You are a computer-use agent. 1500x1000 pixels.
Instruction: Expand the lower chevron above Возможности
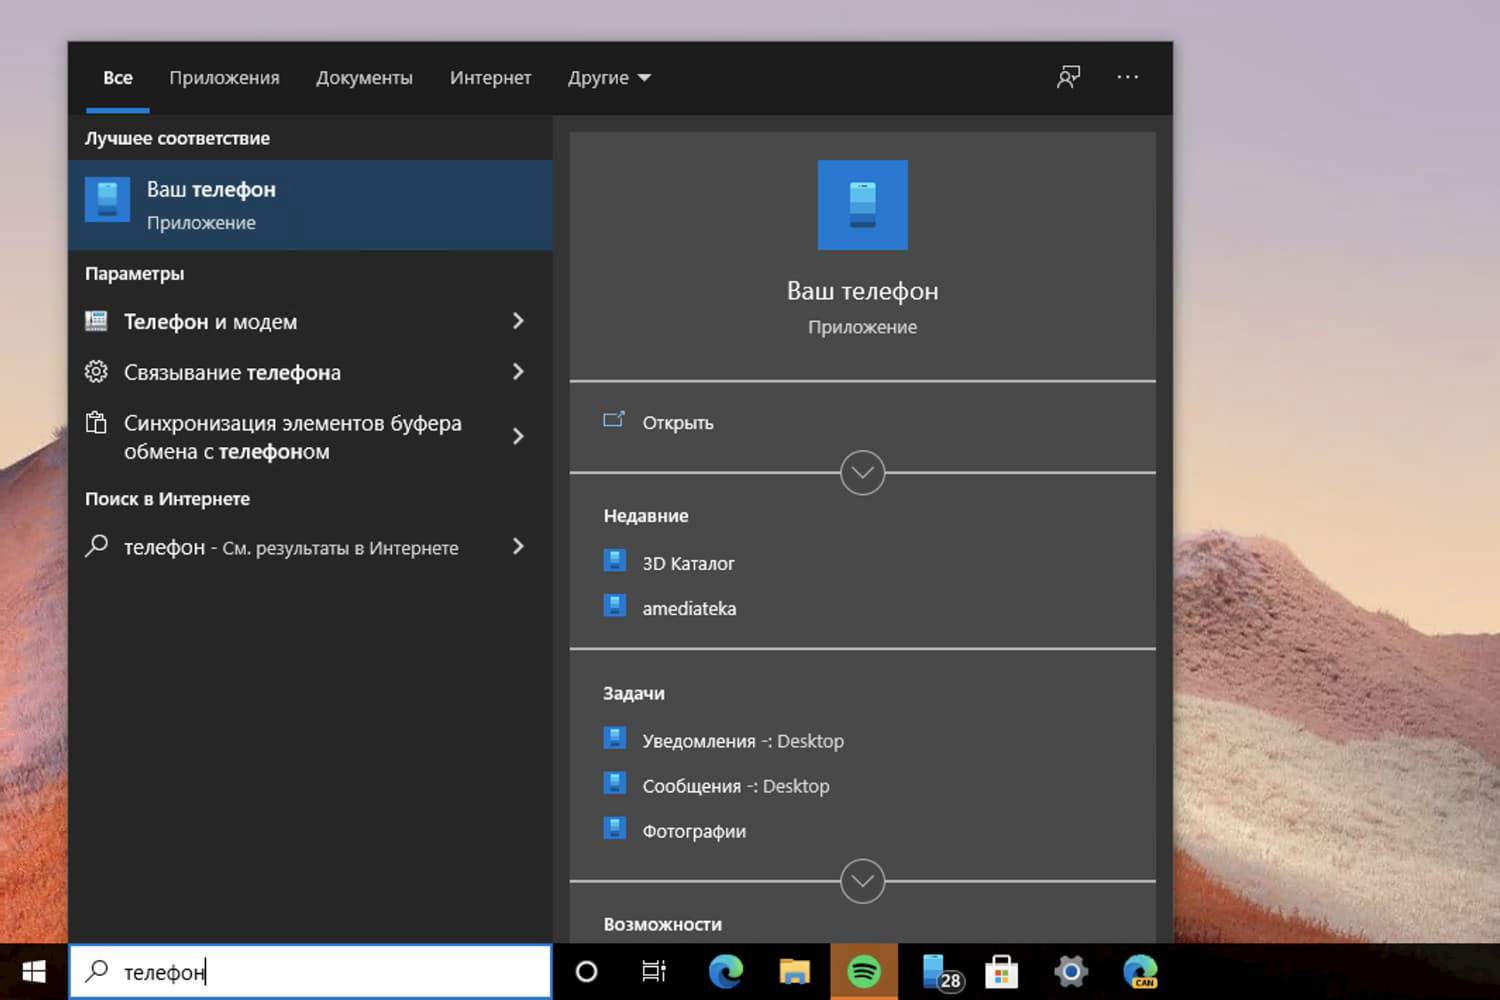tap(862, 882)
